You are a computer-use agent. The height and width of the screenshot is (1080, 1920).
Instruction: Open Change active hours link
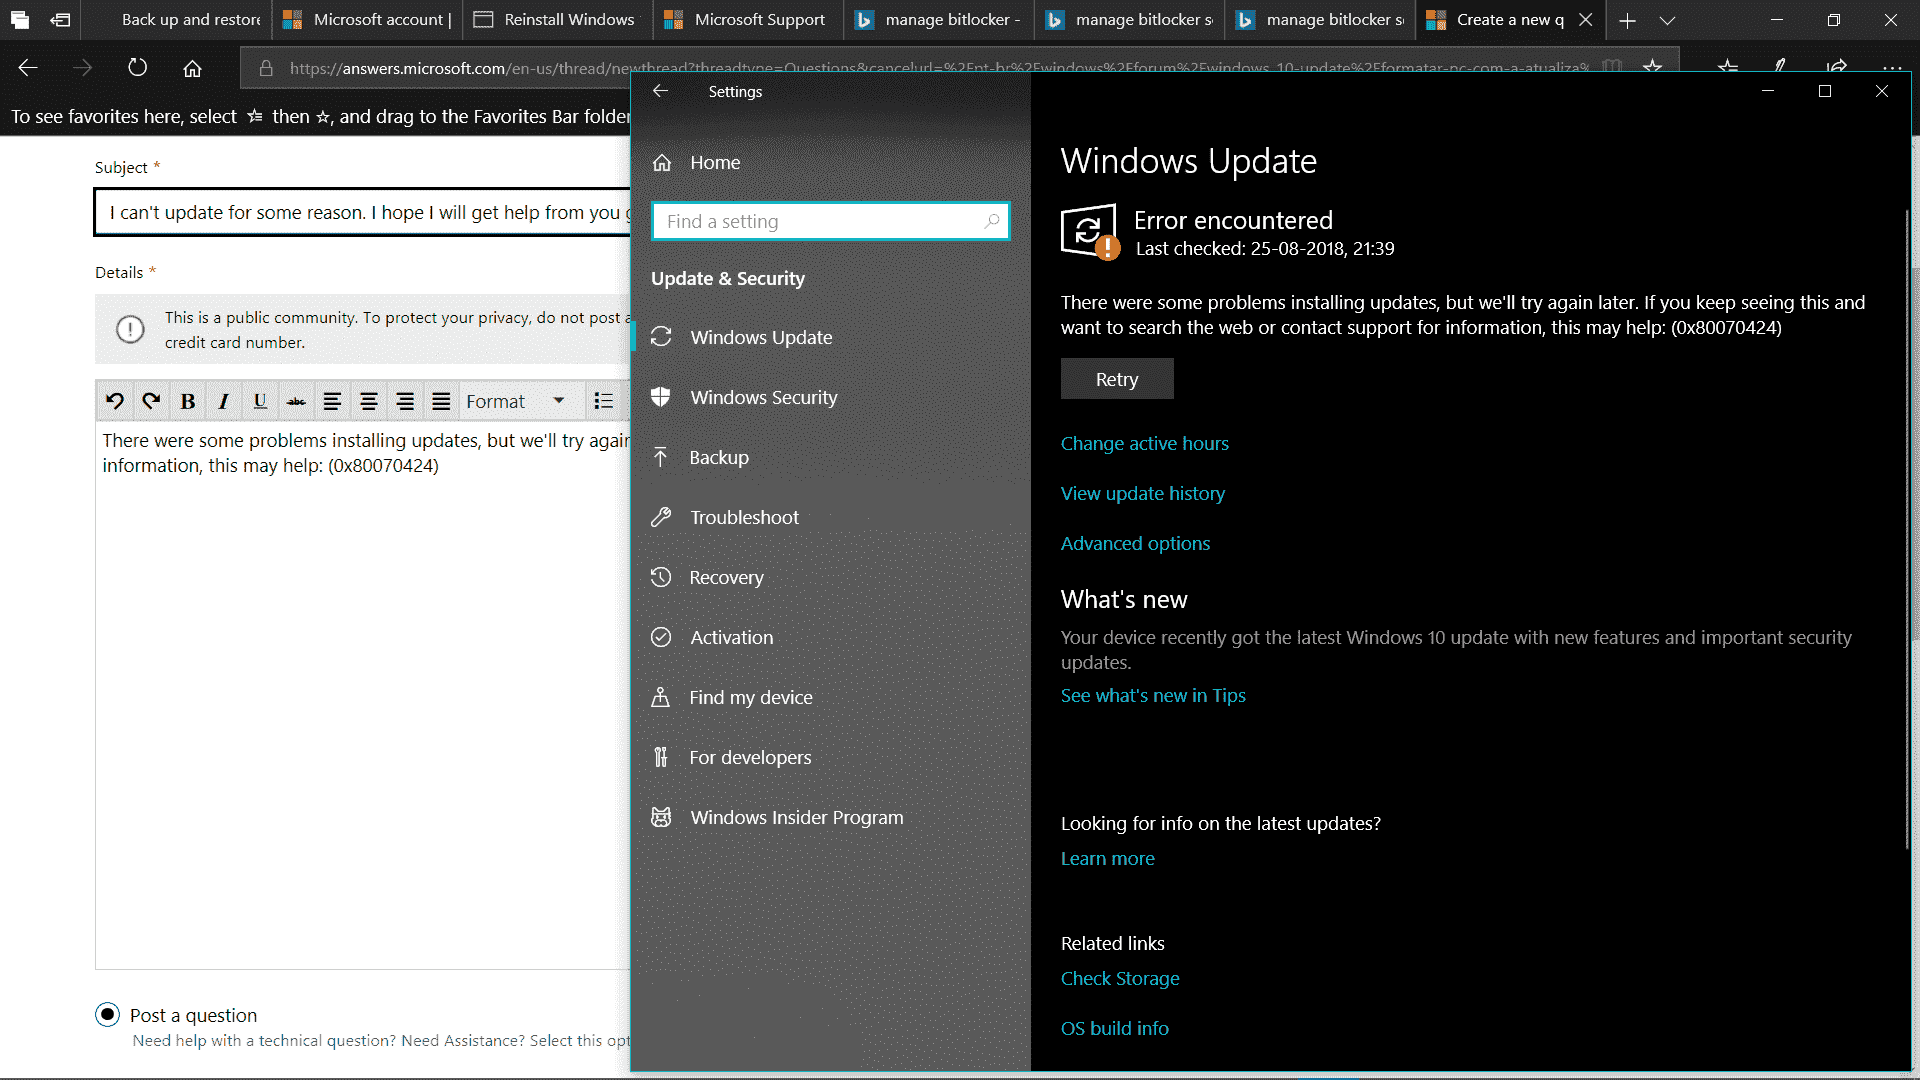(x=1145, y=443)
